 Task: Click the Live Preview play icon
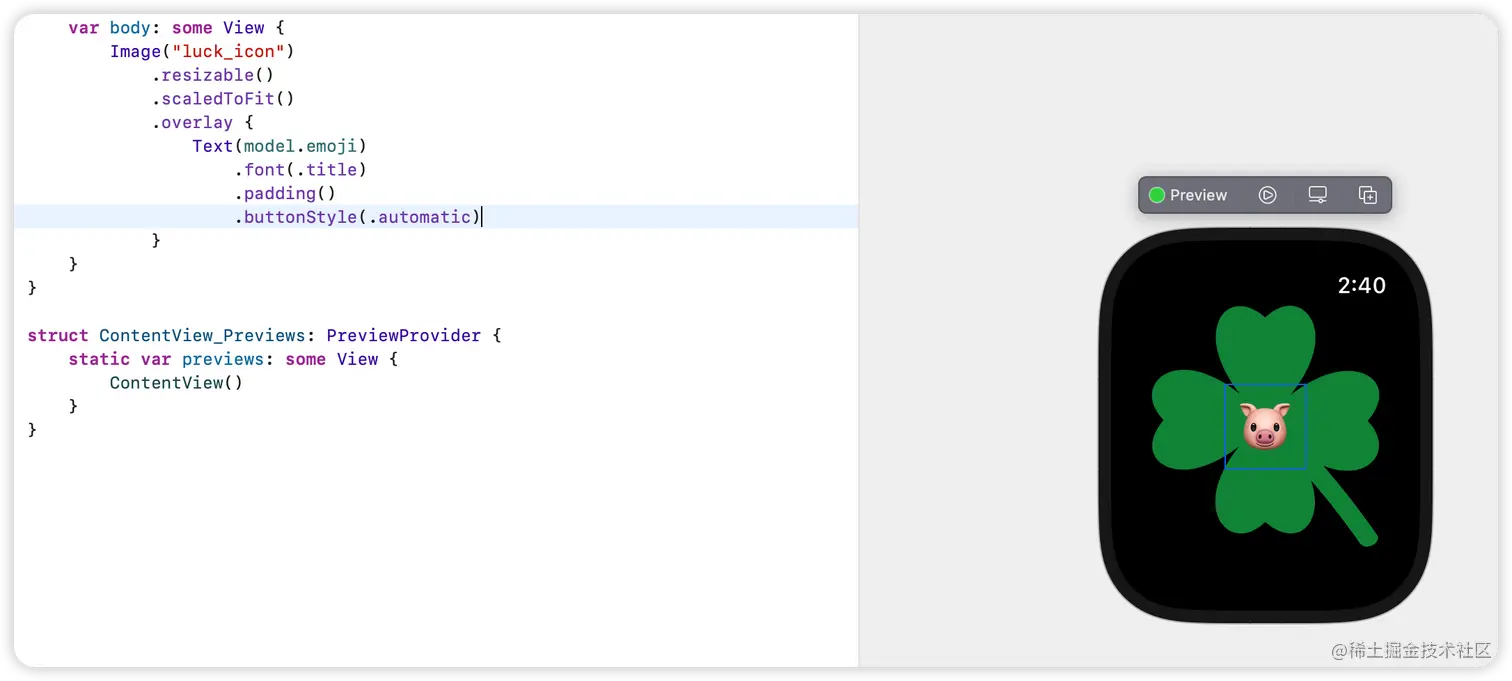coord(1267,195)
